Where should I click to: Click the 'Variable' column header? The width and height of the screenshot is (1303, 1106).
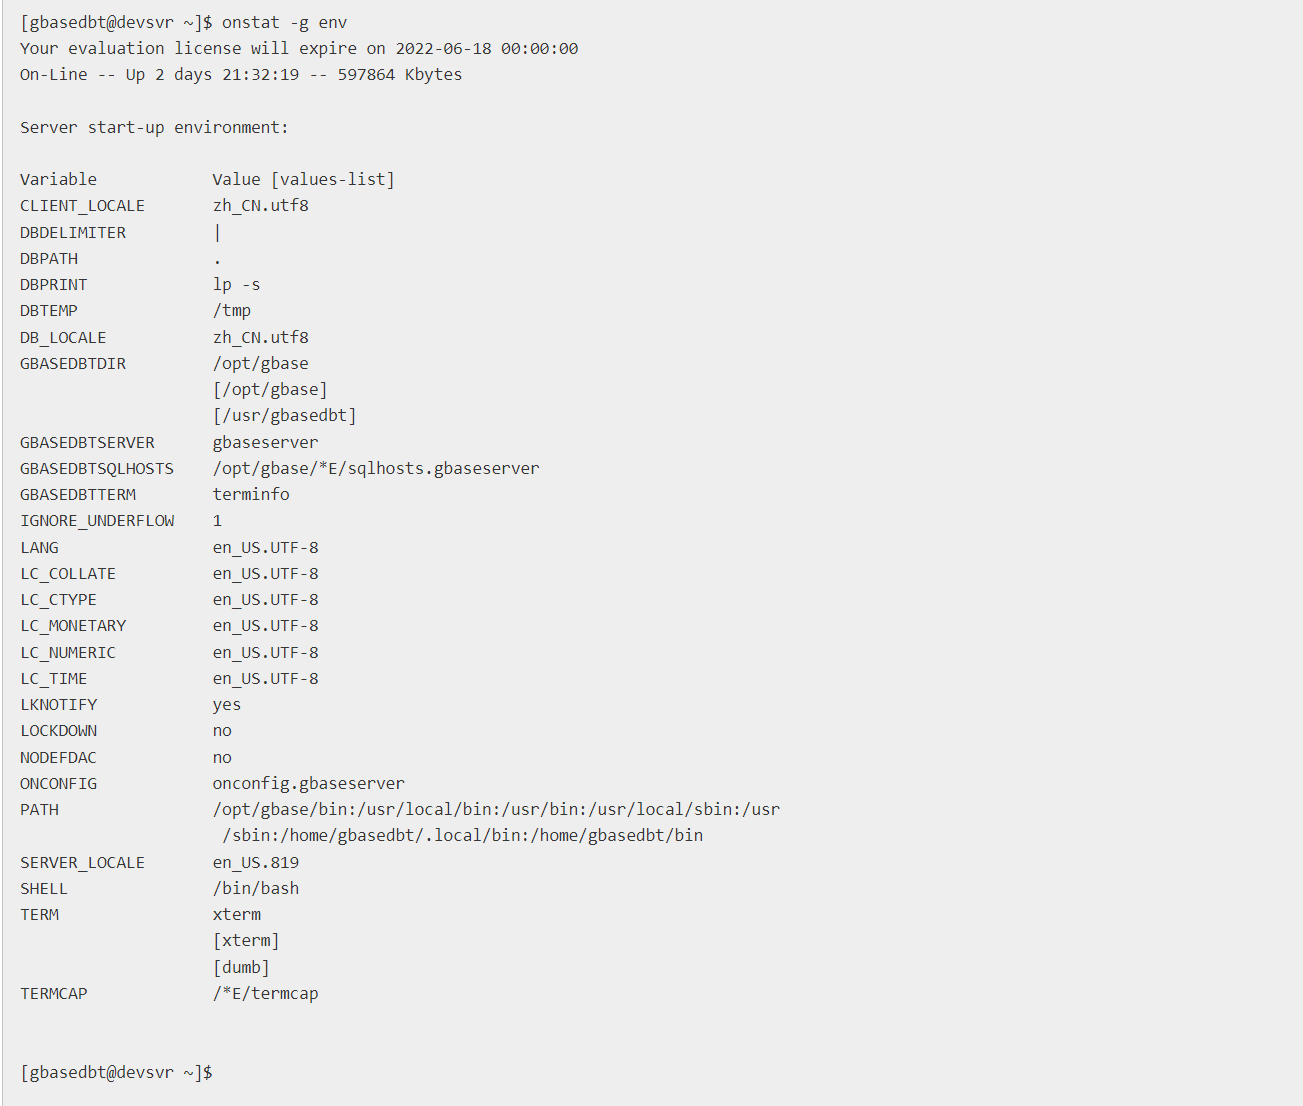[x=58, y=179]
